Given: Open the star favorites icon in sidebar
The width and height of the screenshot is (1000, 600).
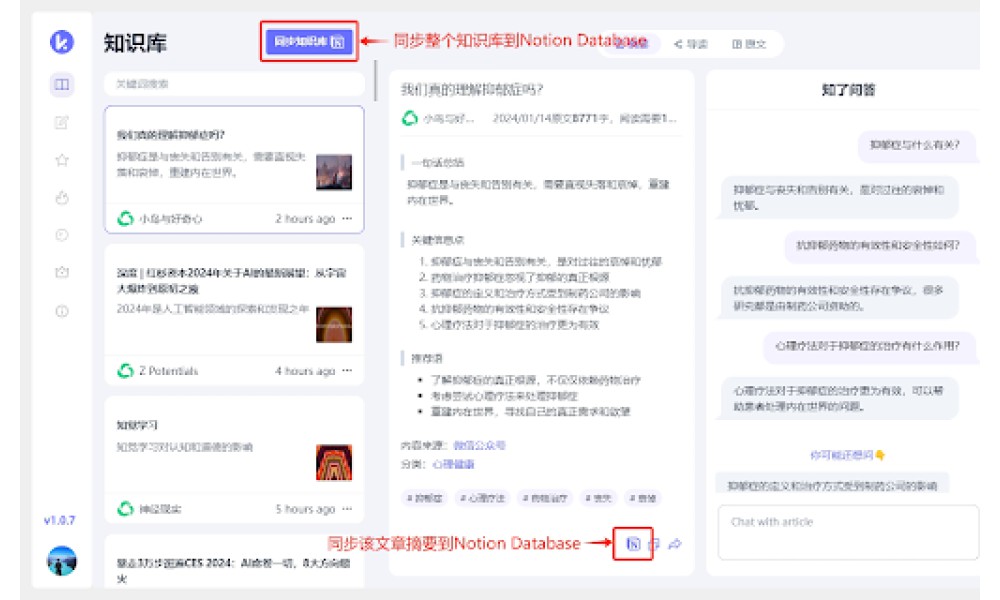Looking at the screenshot, I should point(62,160).
